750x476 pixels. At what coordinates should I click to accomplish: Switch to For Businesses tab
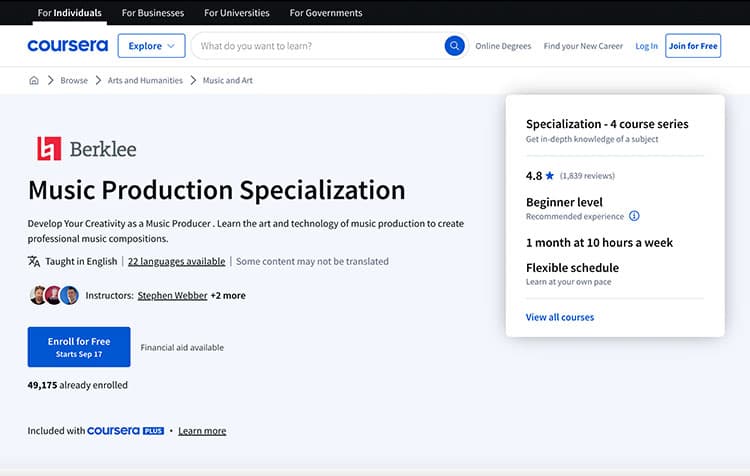[x=153, y=13]
